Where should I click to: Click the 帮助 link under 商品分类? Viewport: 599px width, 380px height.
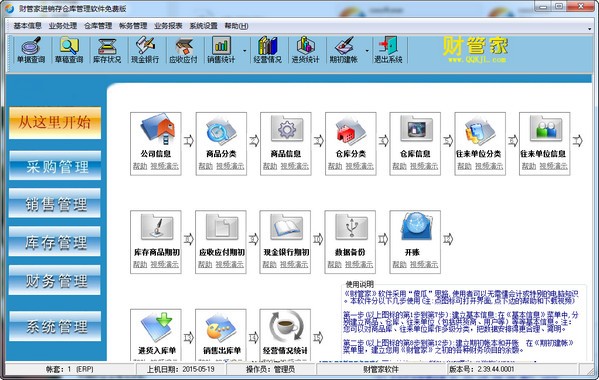click(x=205, y=166)
